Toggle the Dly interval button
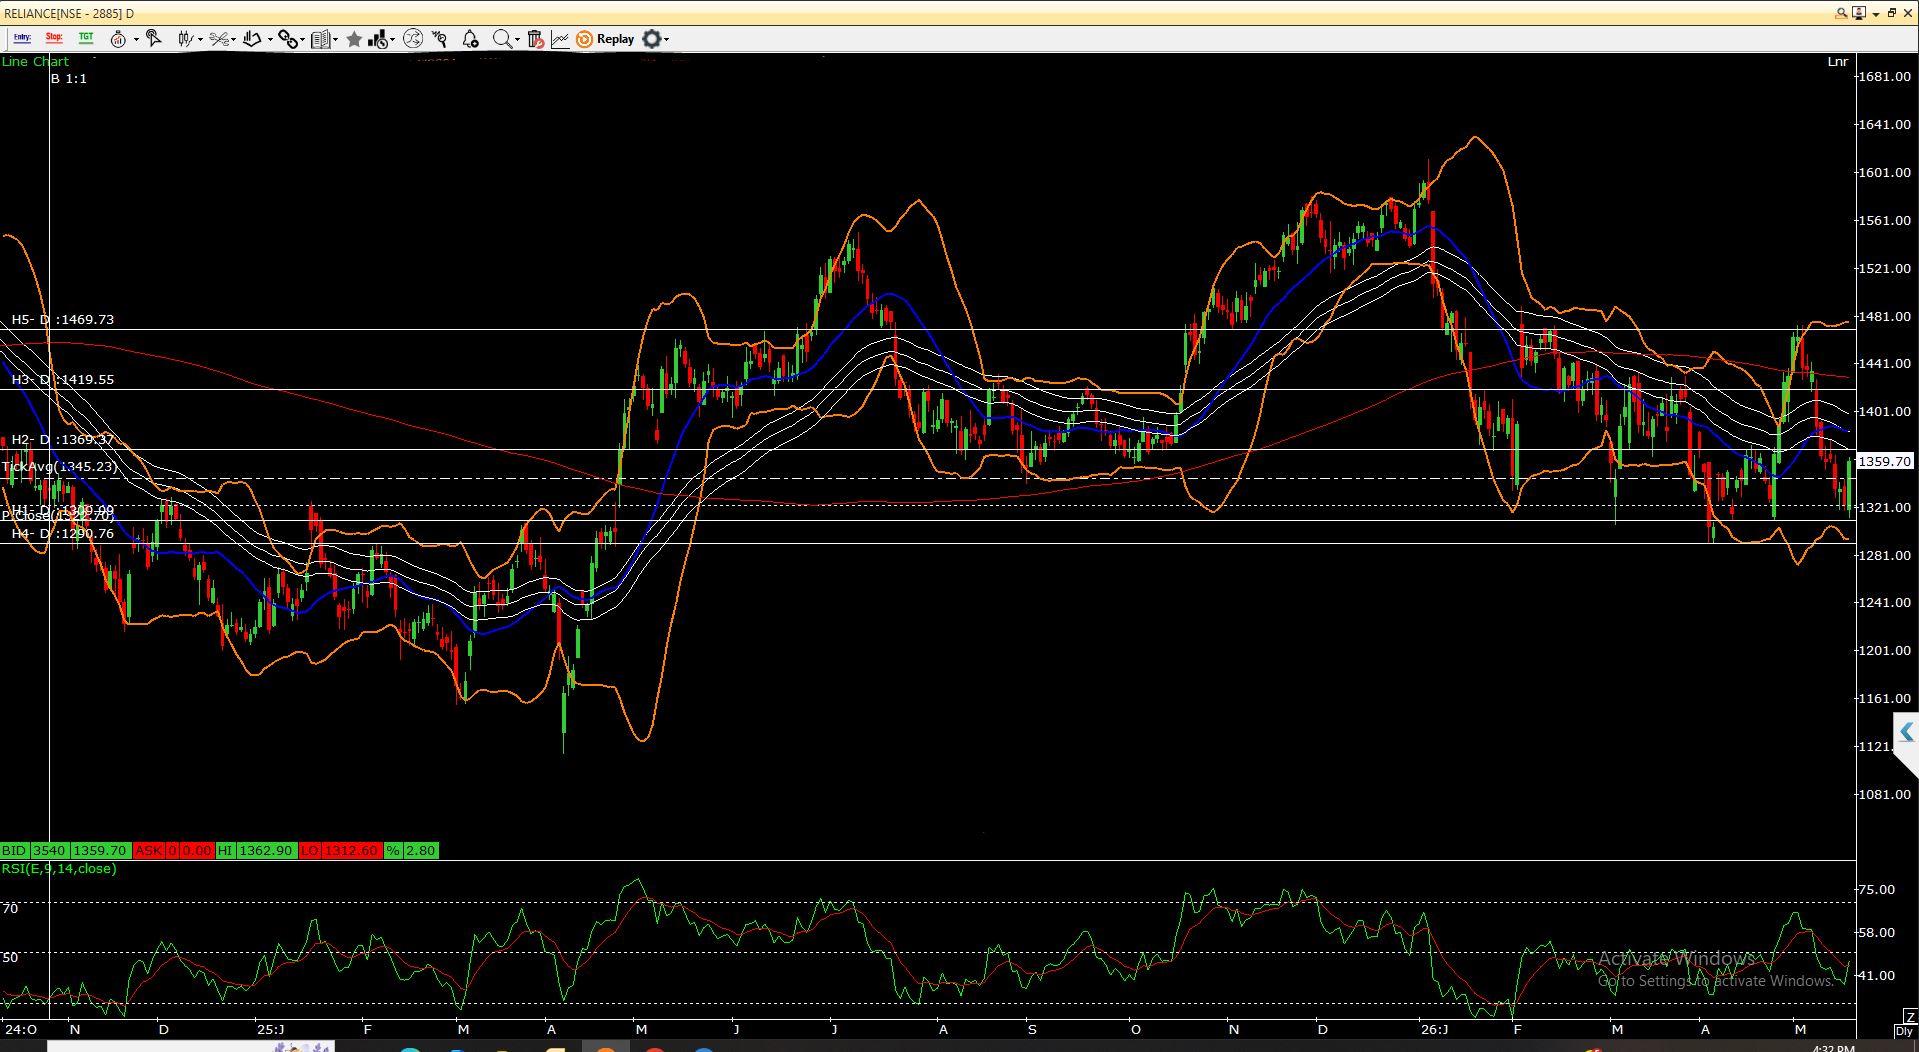This screenshot has height=1052, width=1919. coord(1904,1031)
